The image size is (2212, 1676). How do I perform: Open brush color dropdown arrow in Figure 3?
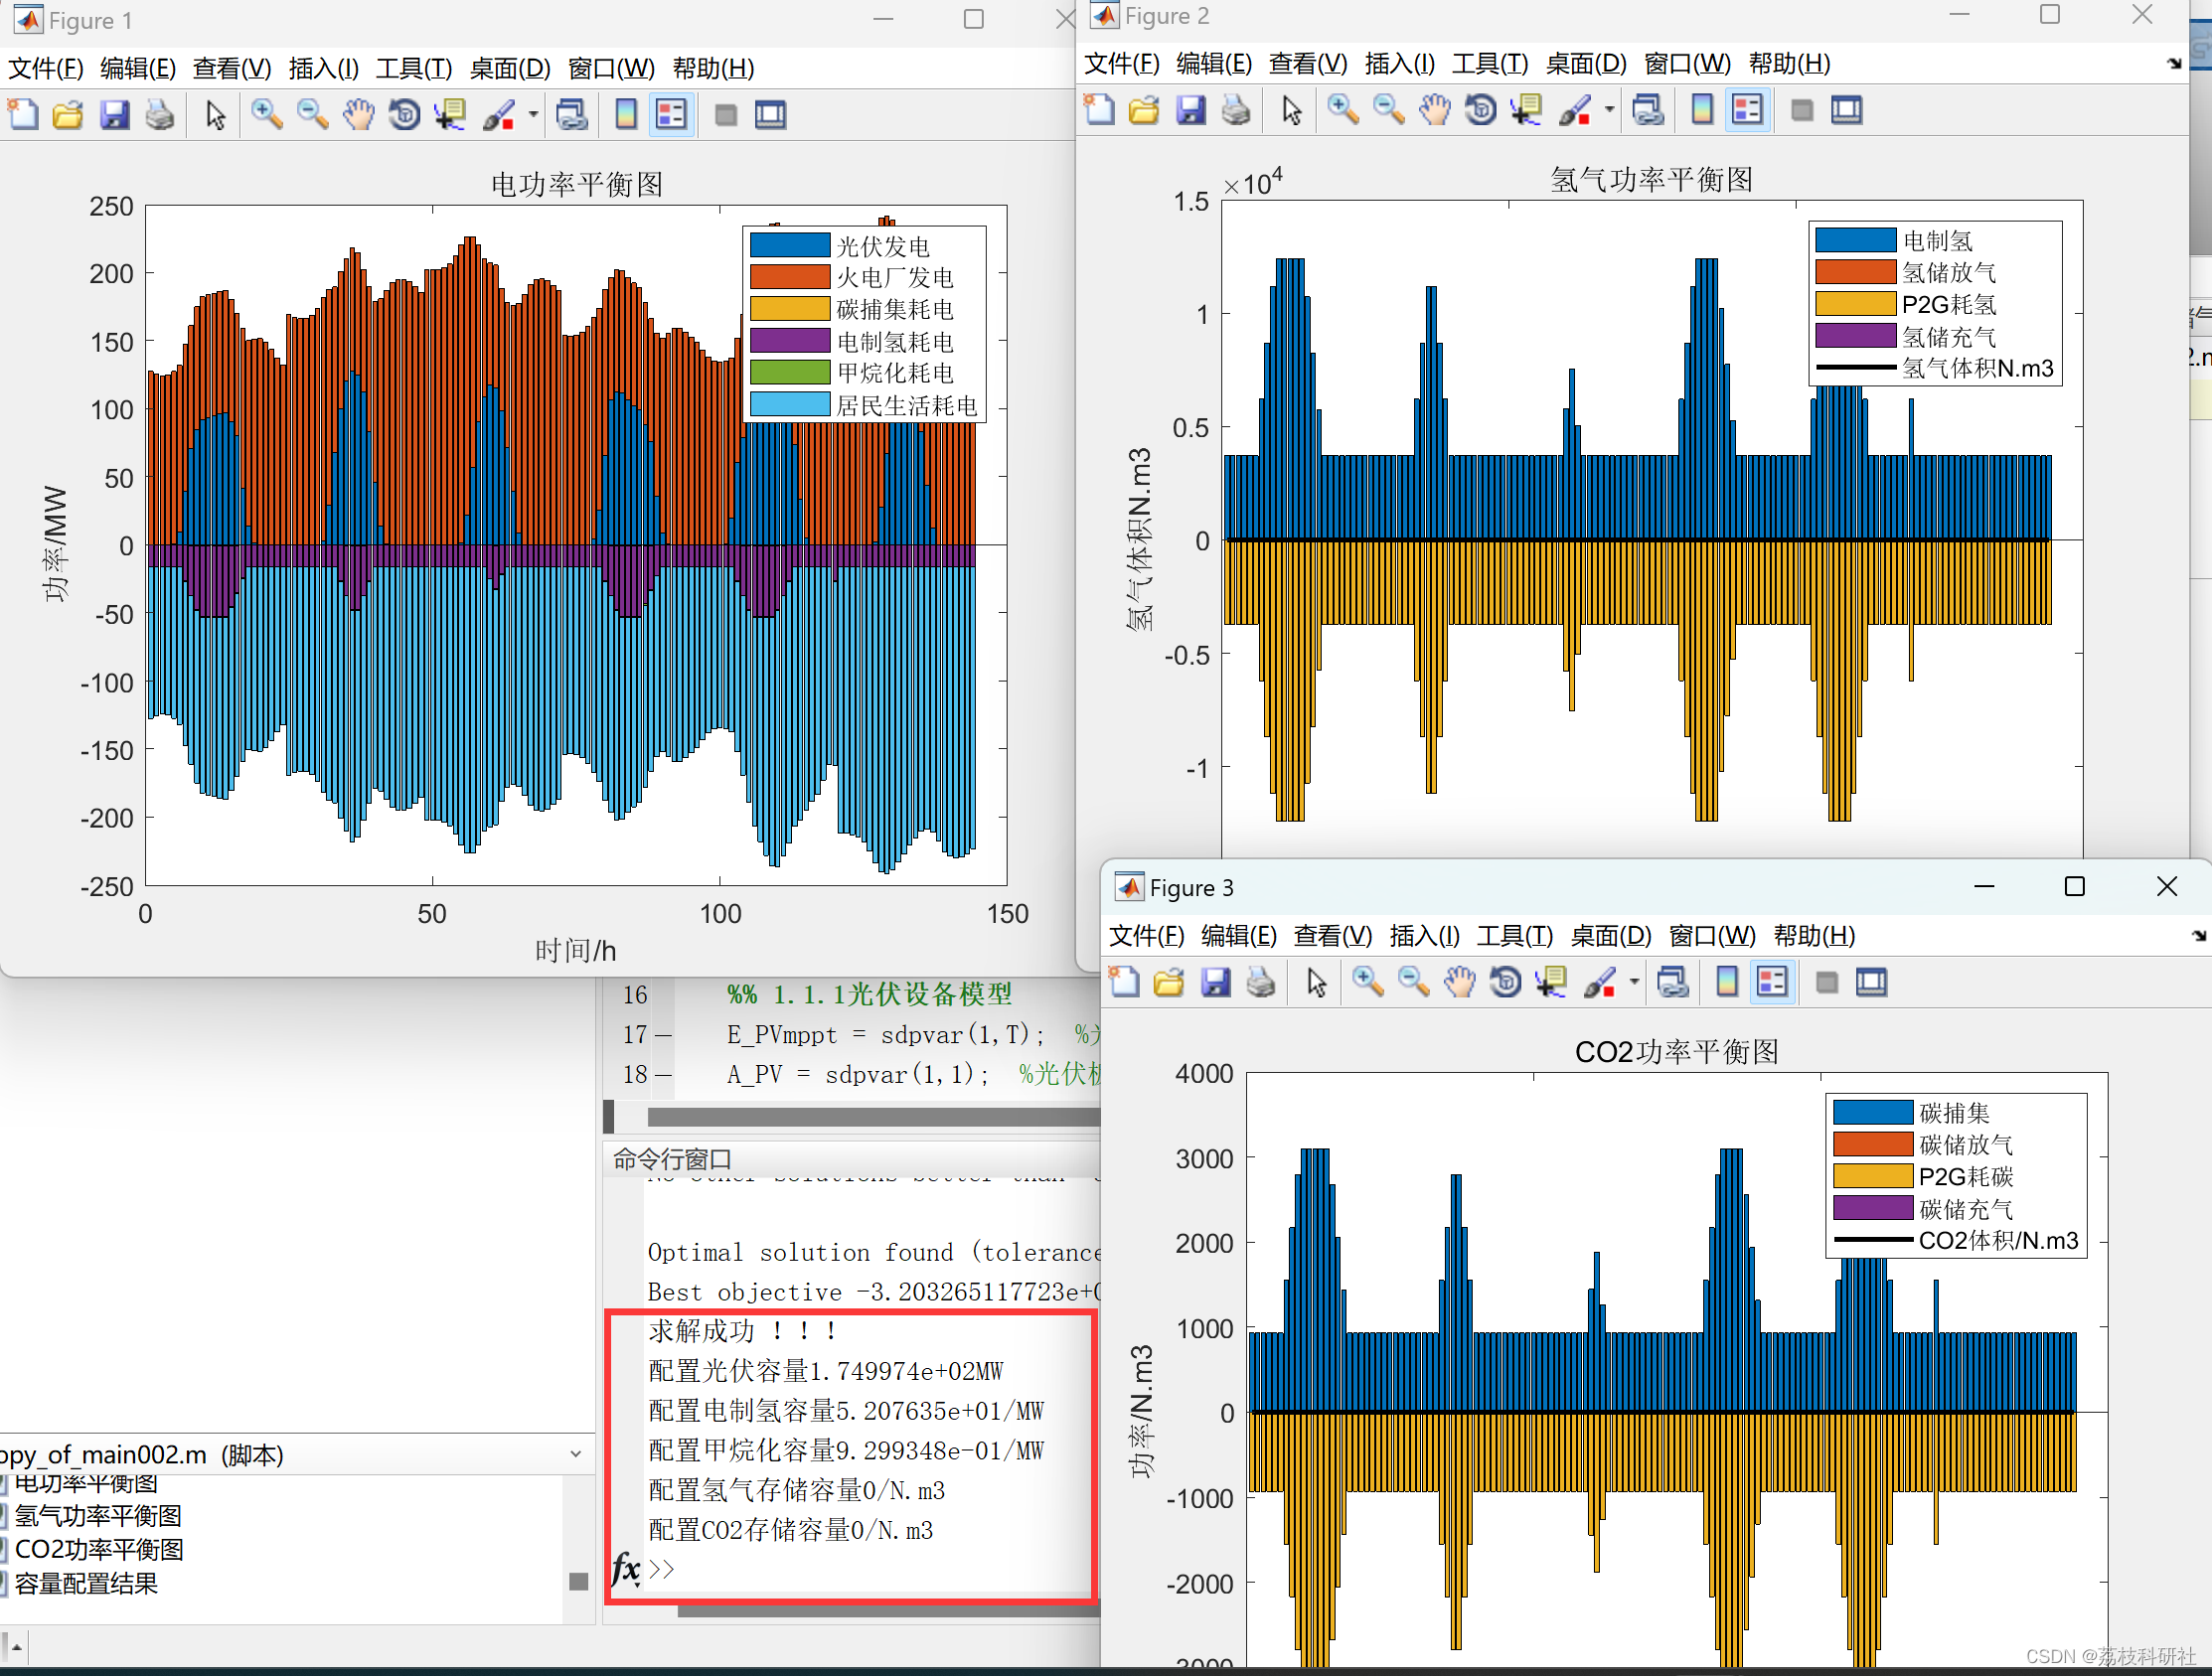point(1634,982)
